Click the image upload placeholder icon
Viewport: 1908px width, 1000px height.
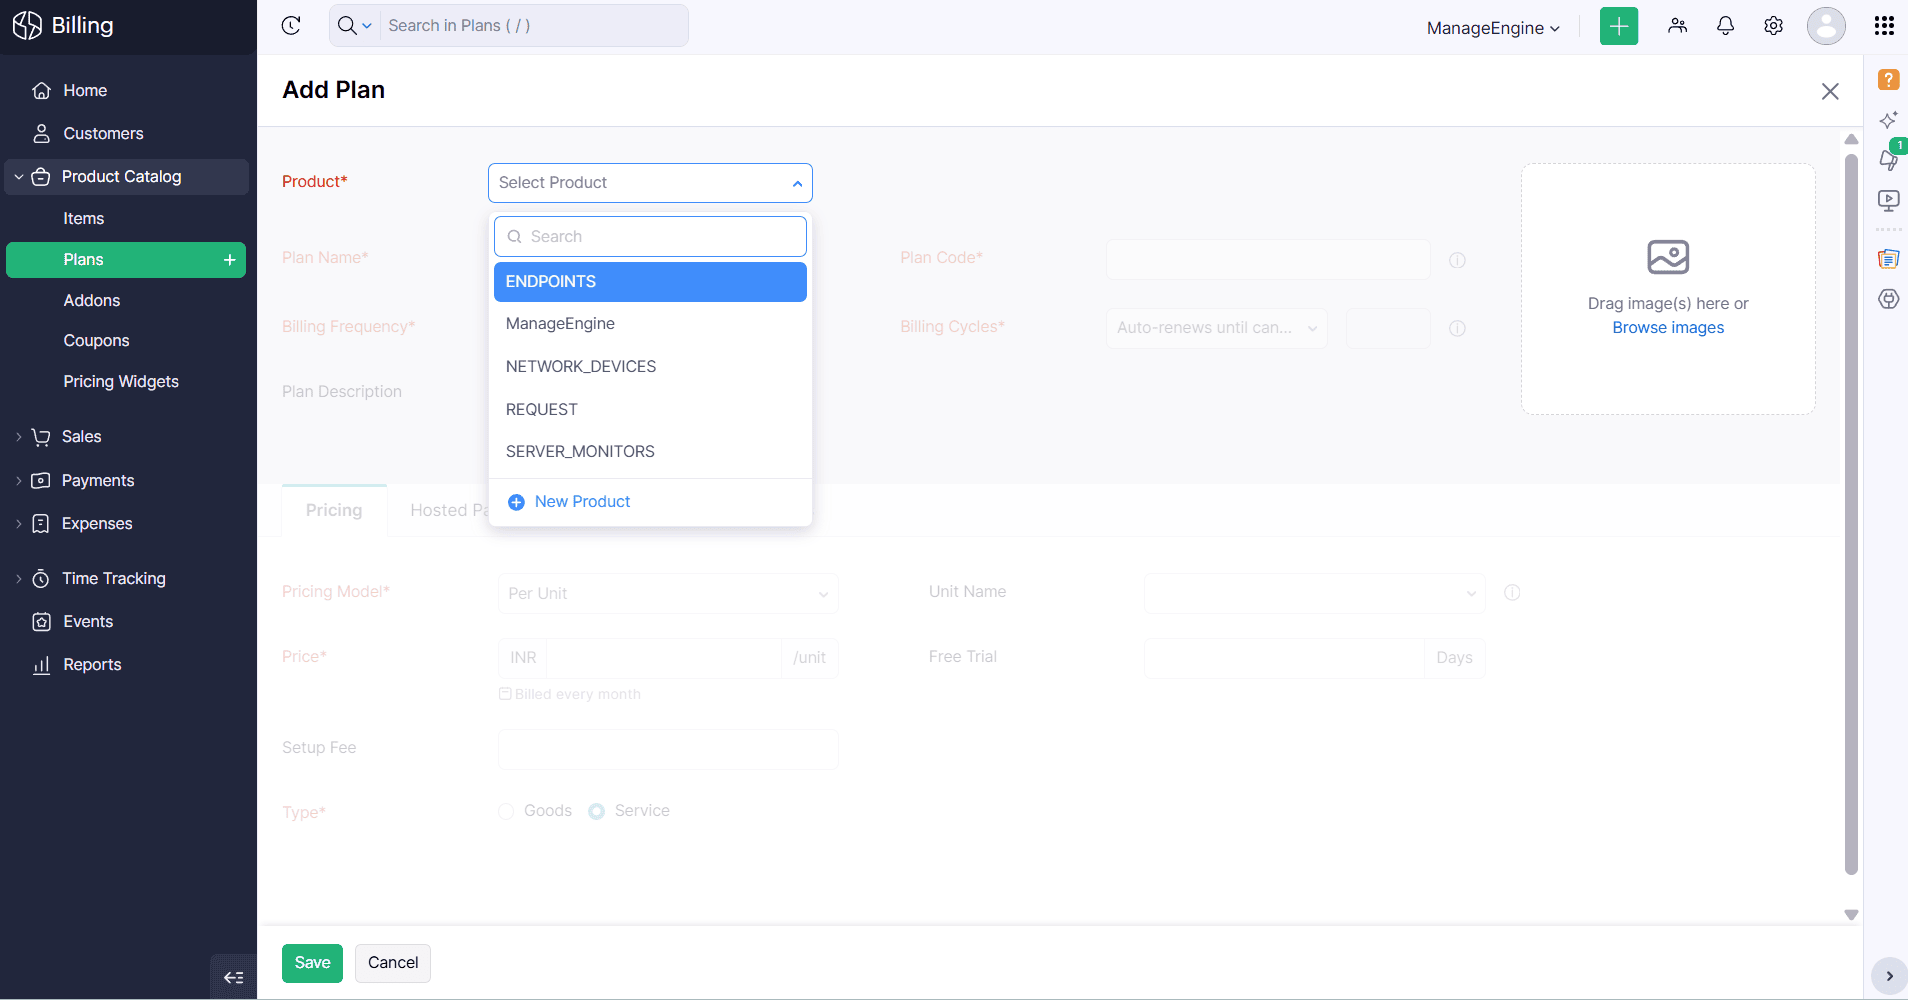click(1668, 257)
